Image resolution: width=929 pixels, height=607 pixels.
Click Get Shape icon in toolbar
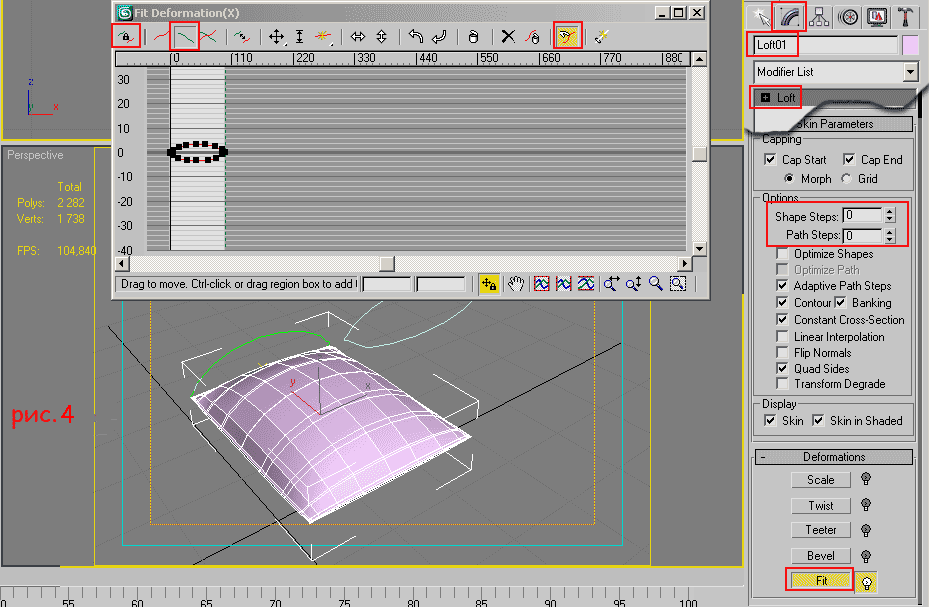point(568,37)
